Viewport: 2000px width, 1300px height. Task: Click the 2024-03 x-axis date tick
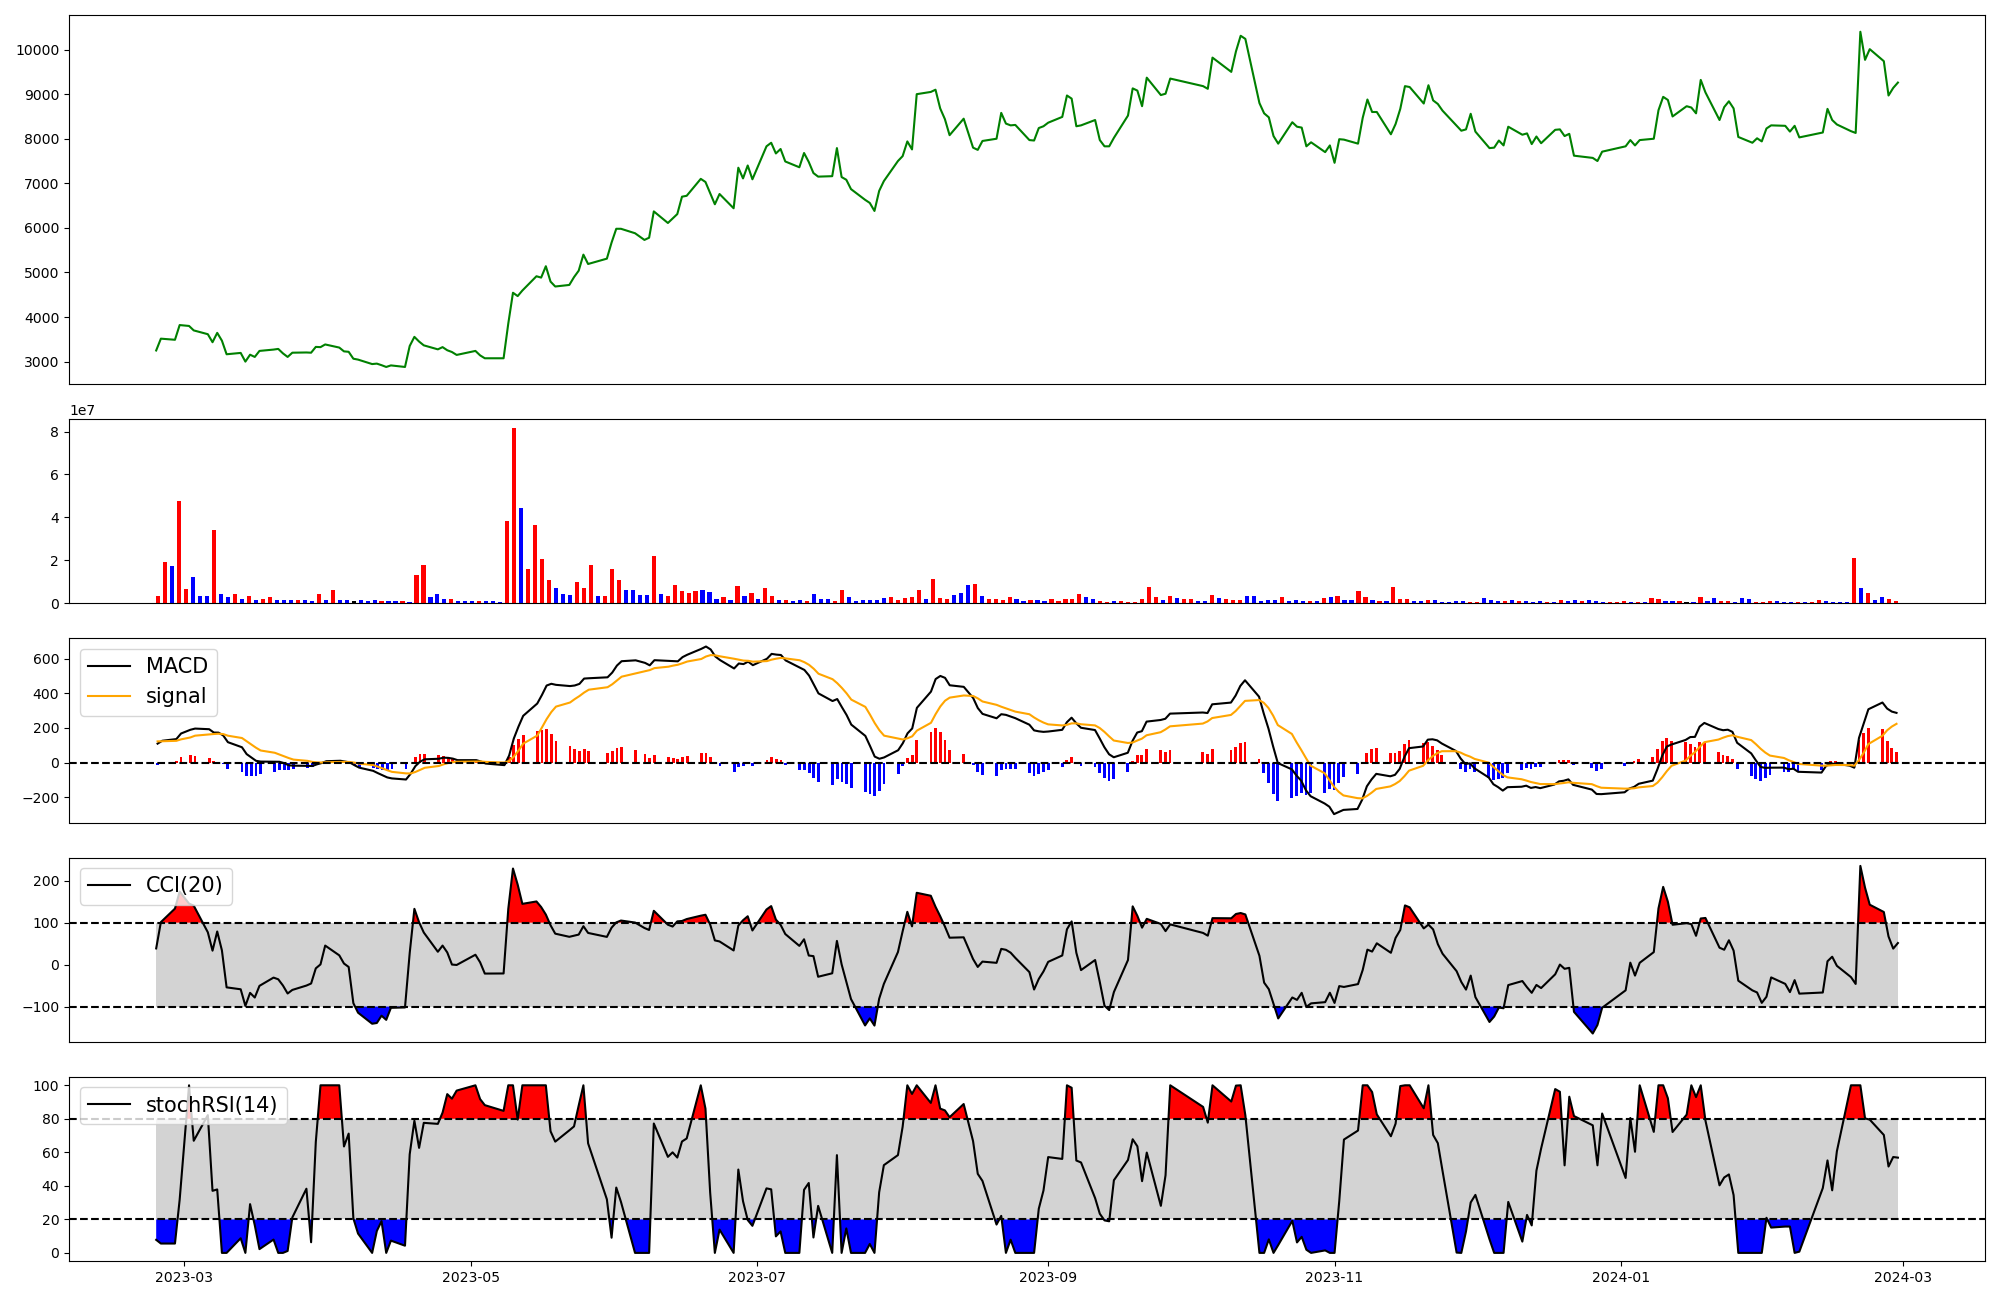(1902, 1277)
